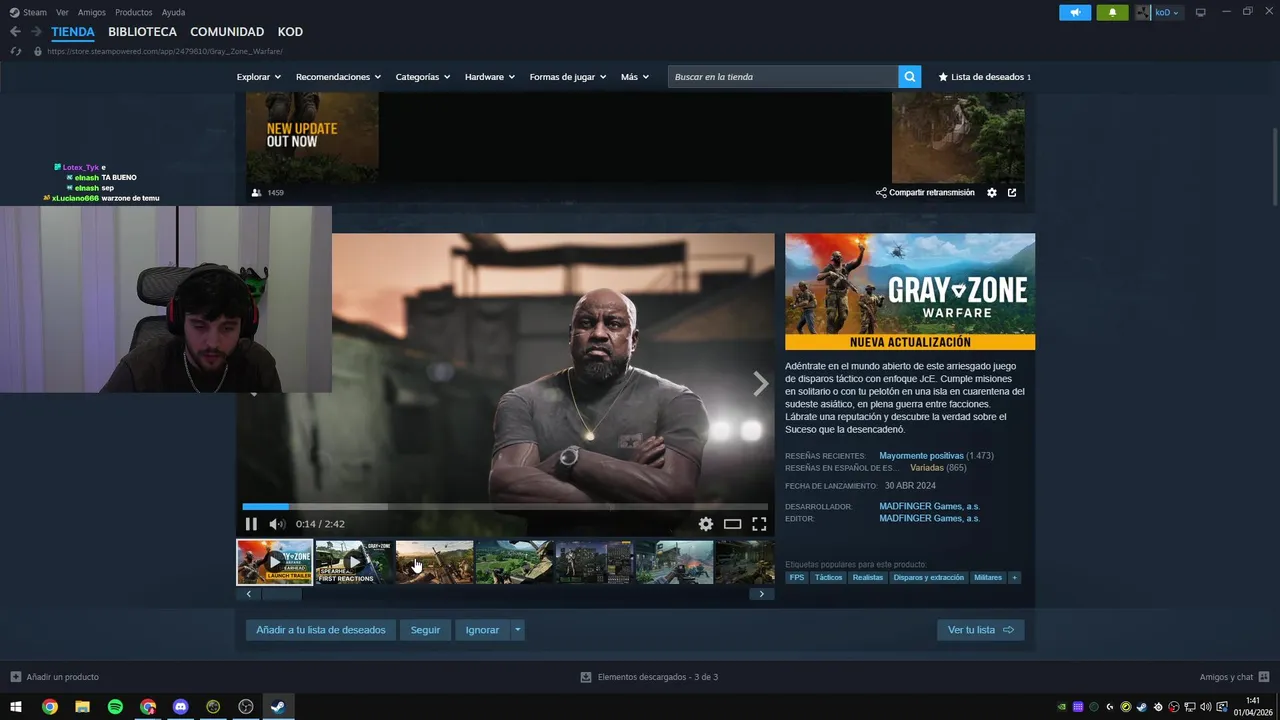Select the Disparos y extracción tag
Image resolution: width=1280 pixels, height=720 pixels.
(x=928, y=577)
